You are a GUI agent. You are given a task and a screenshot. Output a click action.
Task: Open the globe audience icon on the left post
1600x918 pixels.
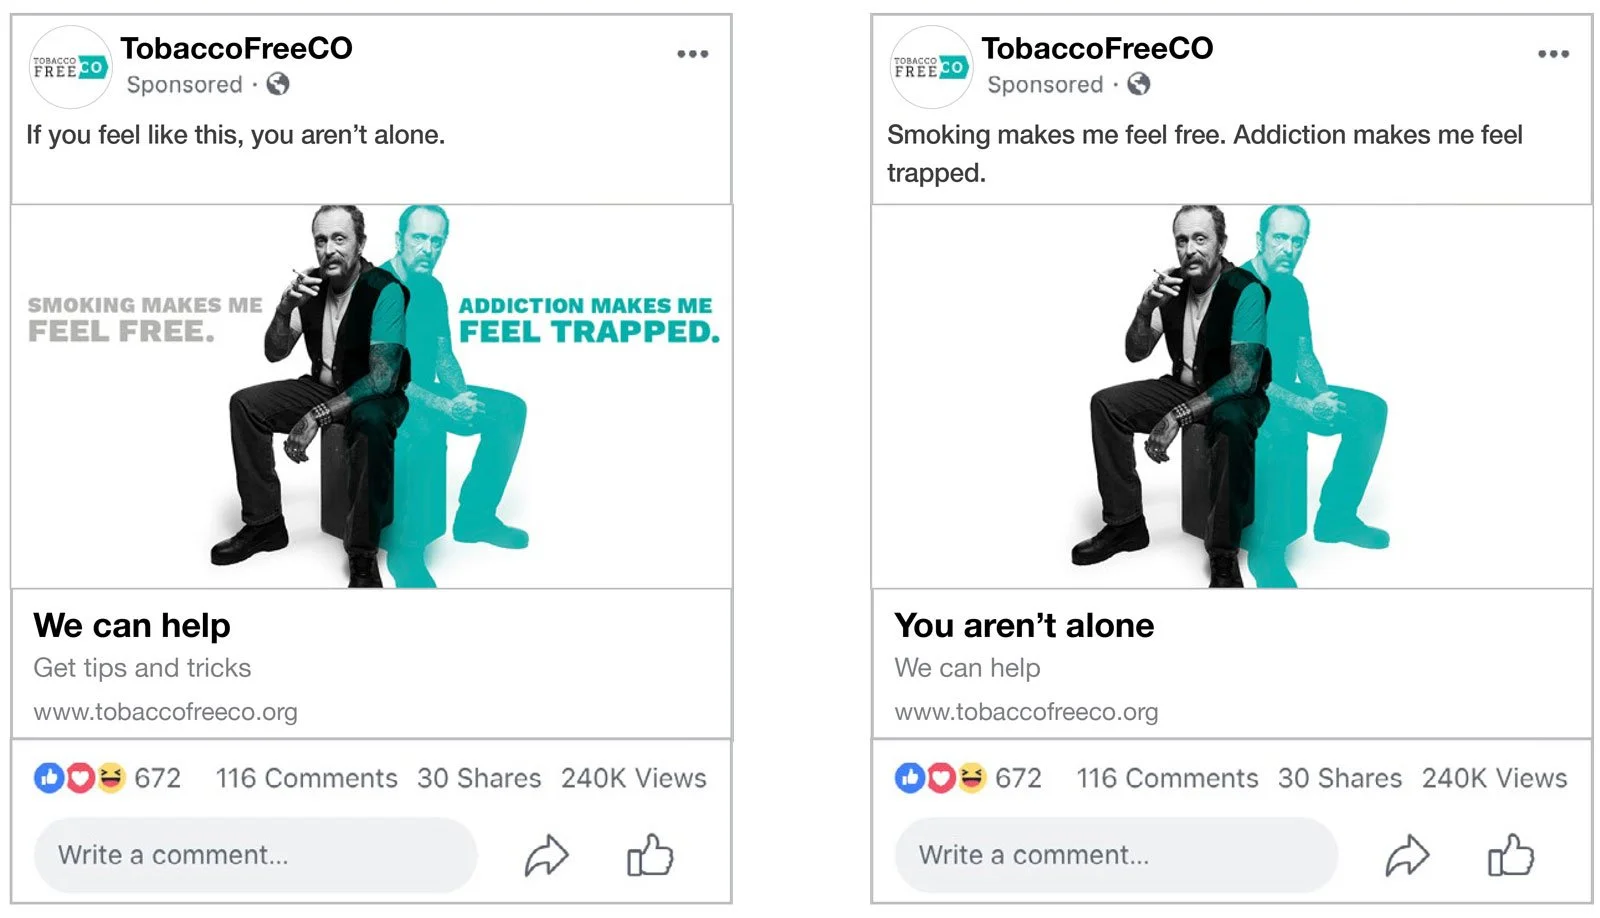[x=279, y=86]
